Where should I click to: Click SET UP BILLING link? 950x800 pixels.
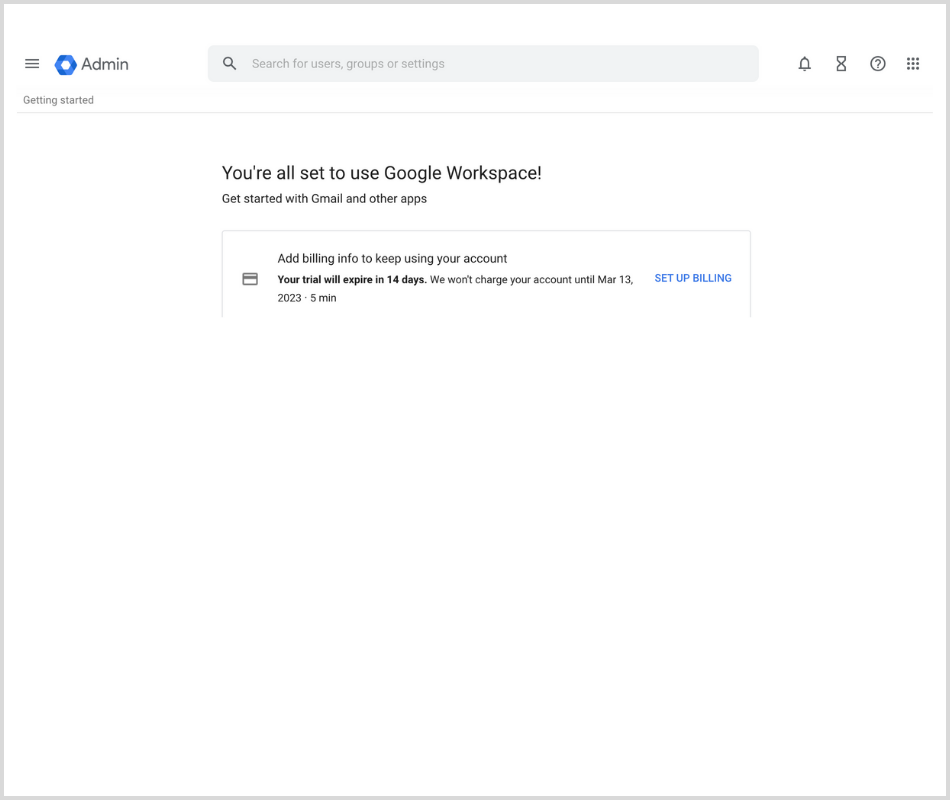pos(693,278)
